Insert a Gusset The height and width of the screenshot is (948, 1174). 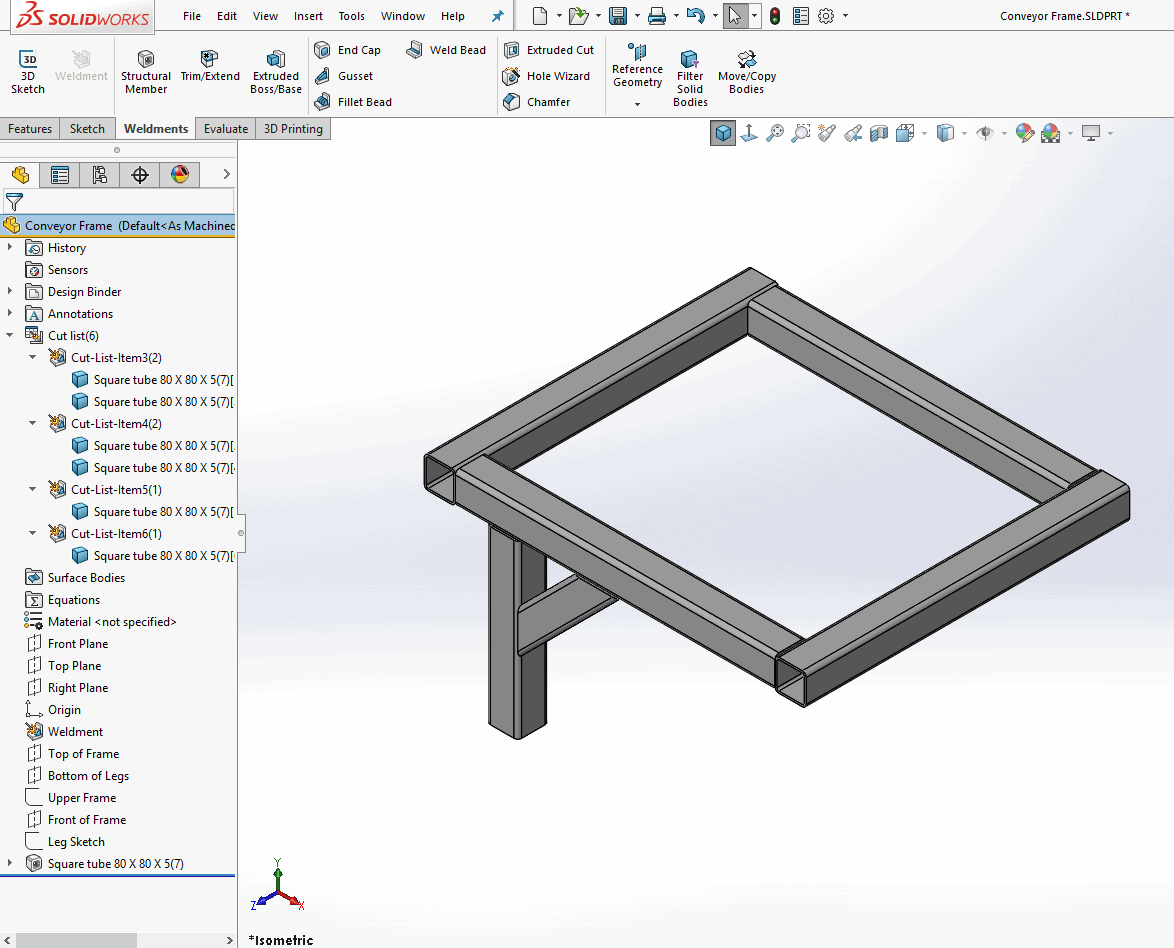pos(344,76)
